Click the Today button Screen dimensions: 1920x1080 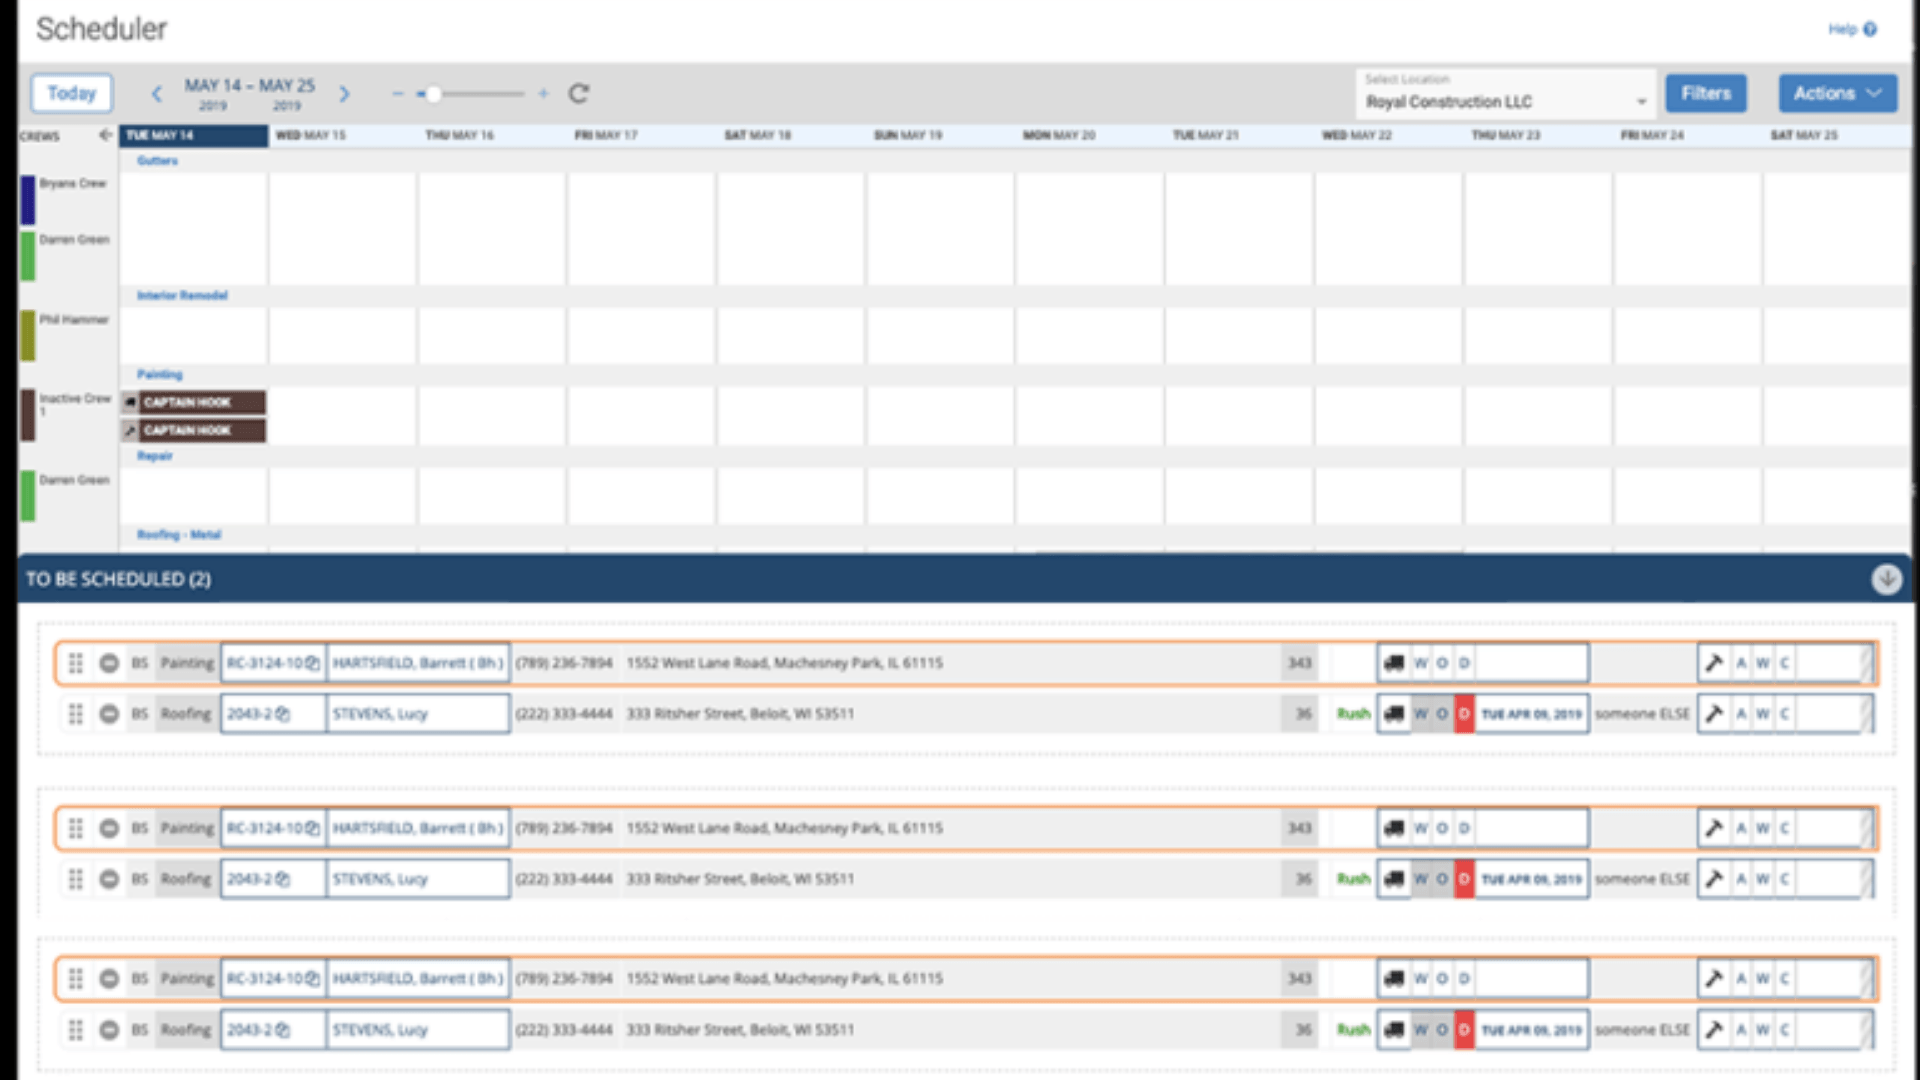pyautogui.click(x=71, y=93)
